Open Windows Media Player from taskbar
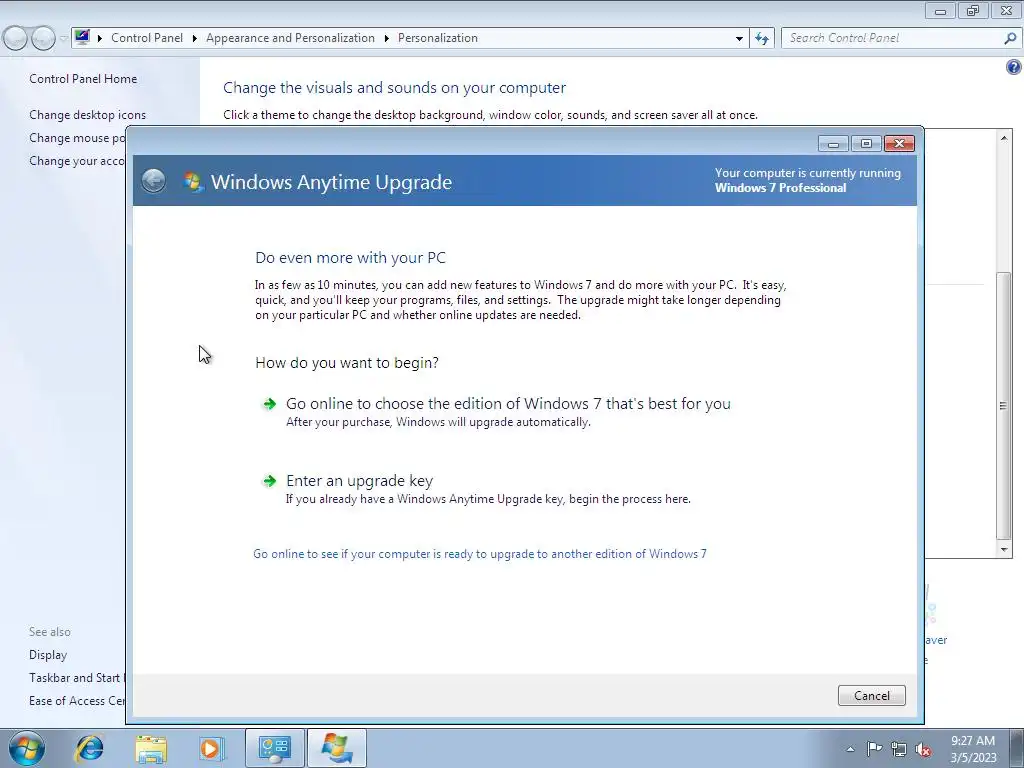 point(210,748)
